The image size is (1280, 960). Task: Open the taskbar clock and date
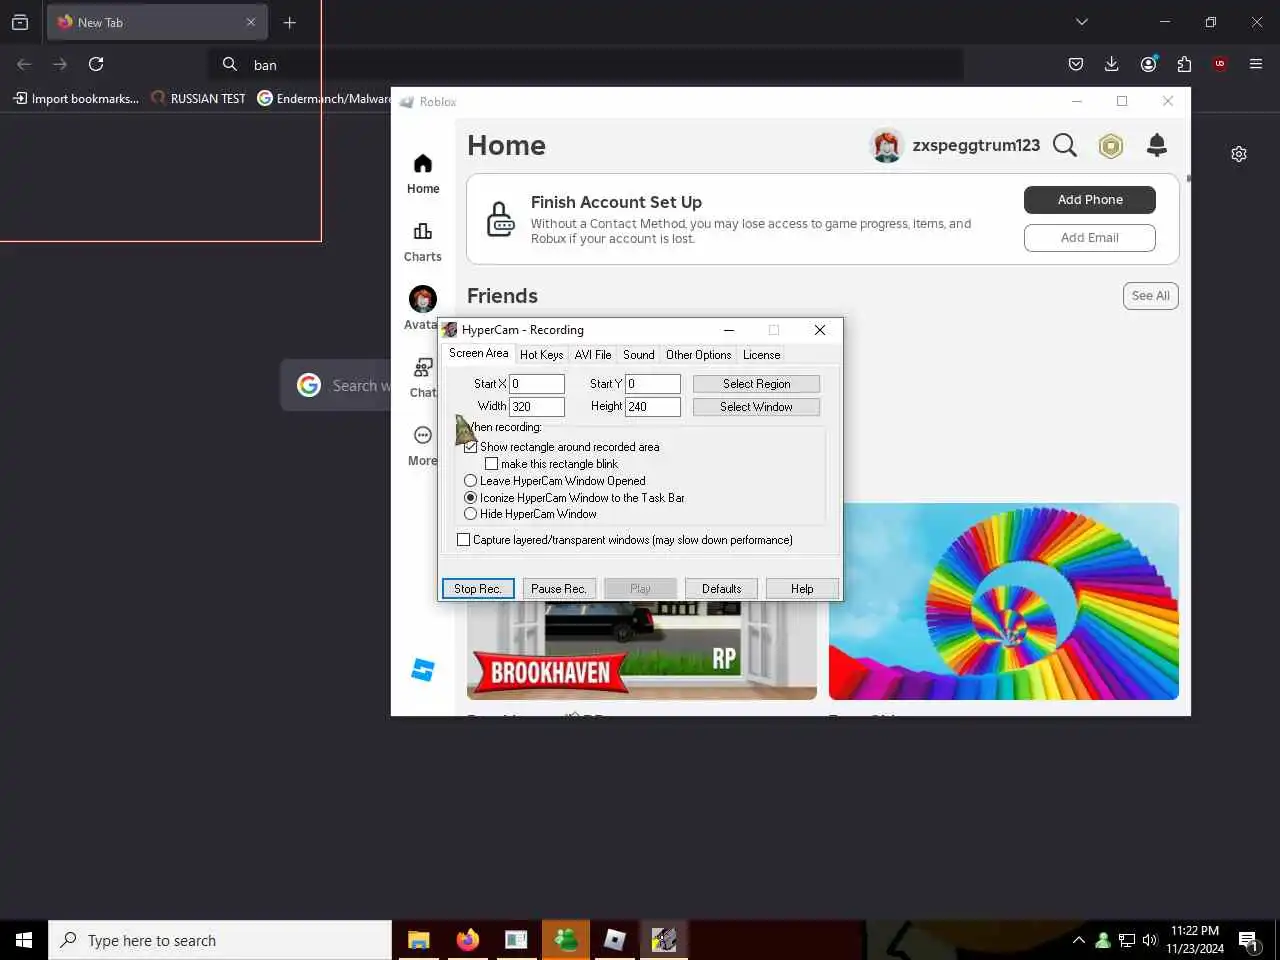(1196, 940)
